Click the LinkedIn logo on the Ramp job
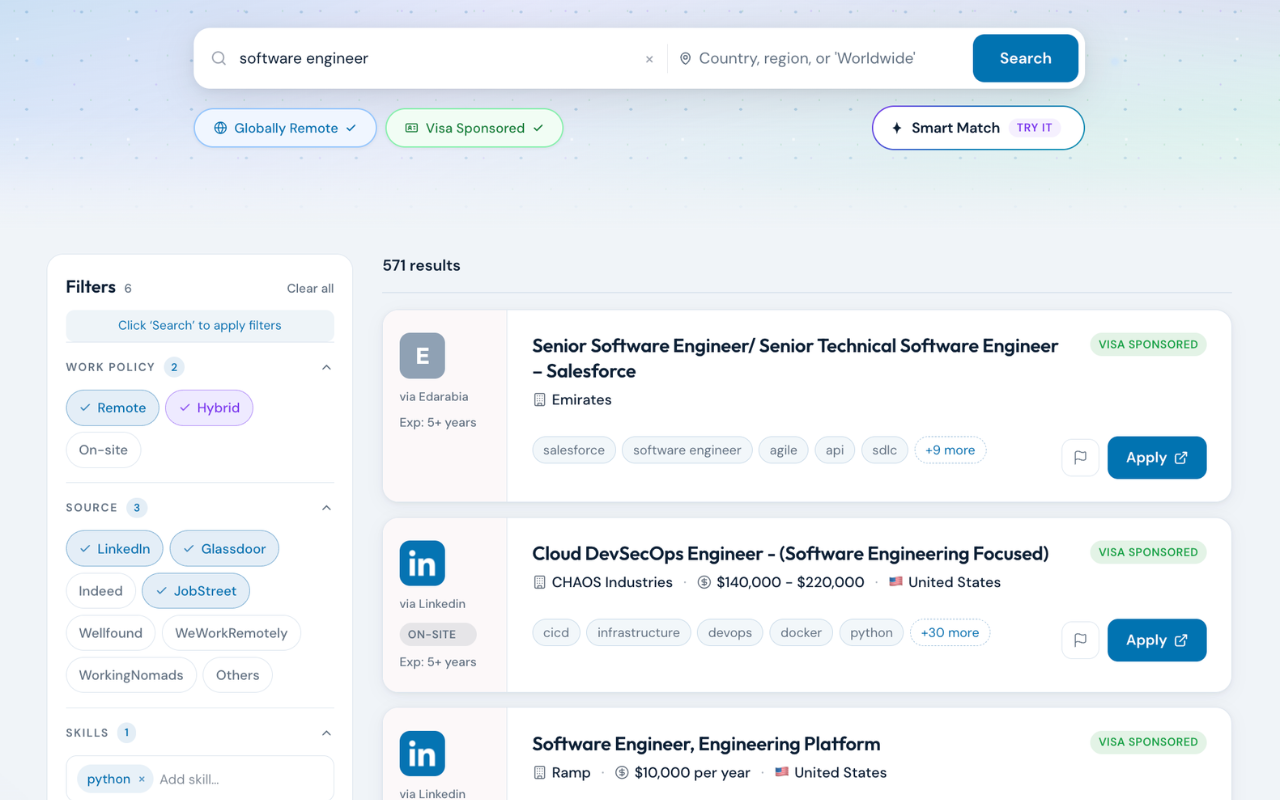This screenshot has width=1280, height=800. (x=422, y=753)
